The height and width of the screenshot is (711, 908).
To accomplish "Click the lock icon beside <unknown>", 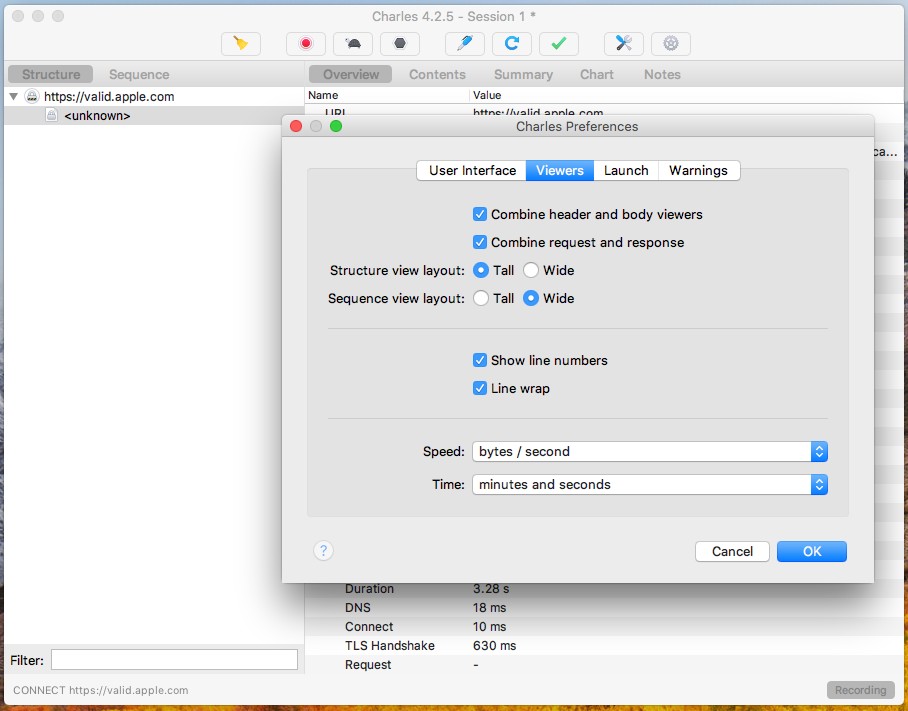I will pos(52,115).
